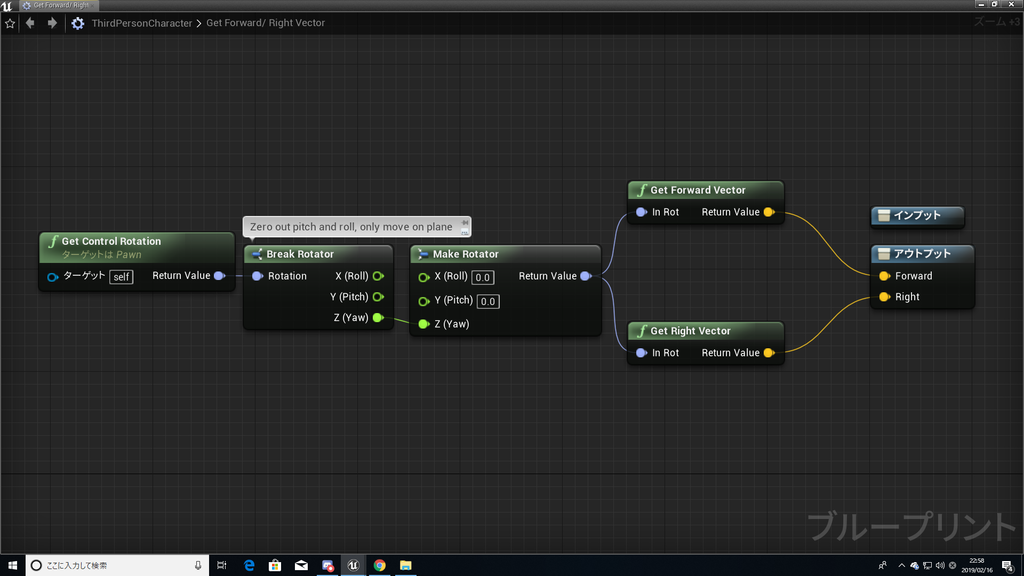Click Break Rotator X (Roll) output pin
The height and width of the screenshot is (576, 1024).
378,276
